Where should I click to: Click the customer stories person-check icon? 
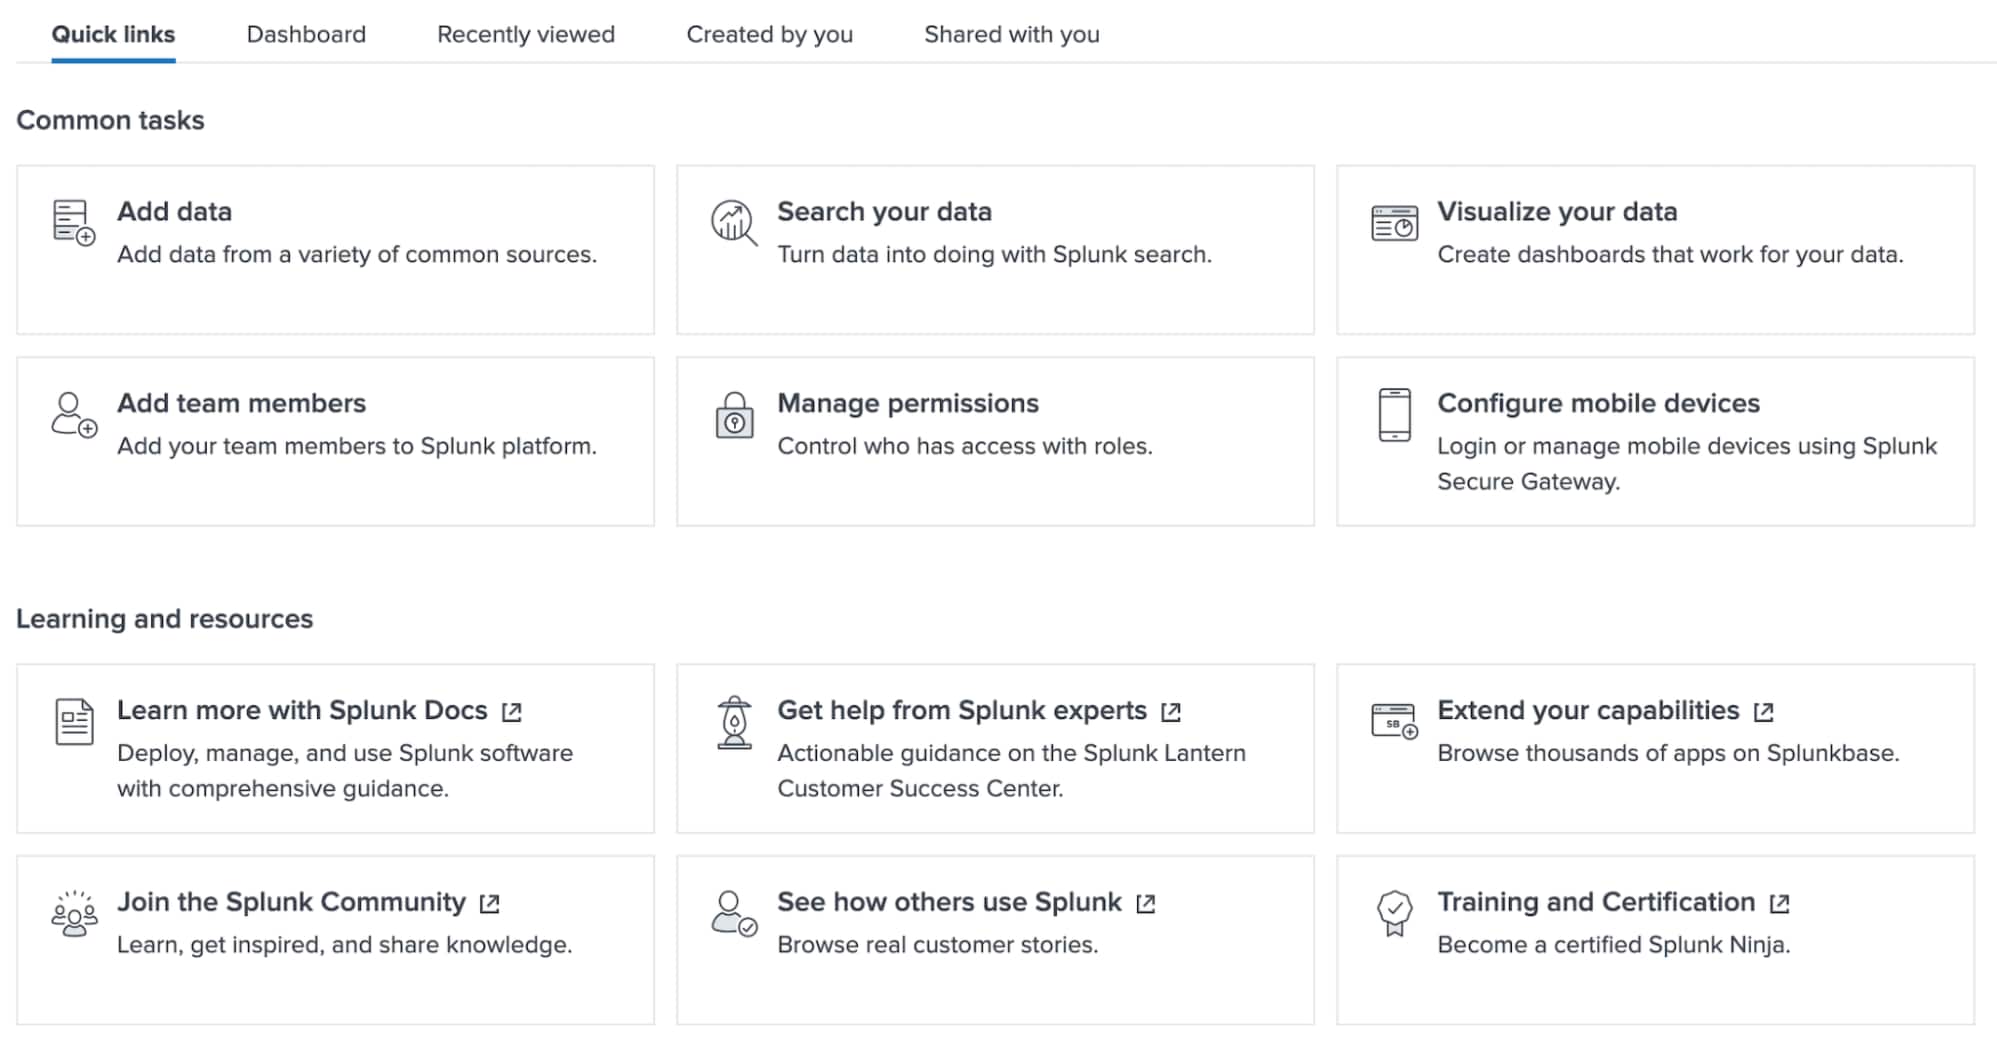point(734,913)
